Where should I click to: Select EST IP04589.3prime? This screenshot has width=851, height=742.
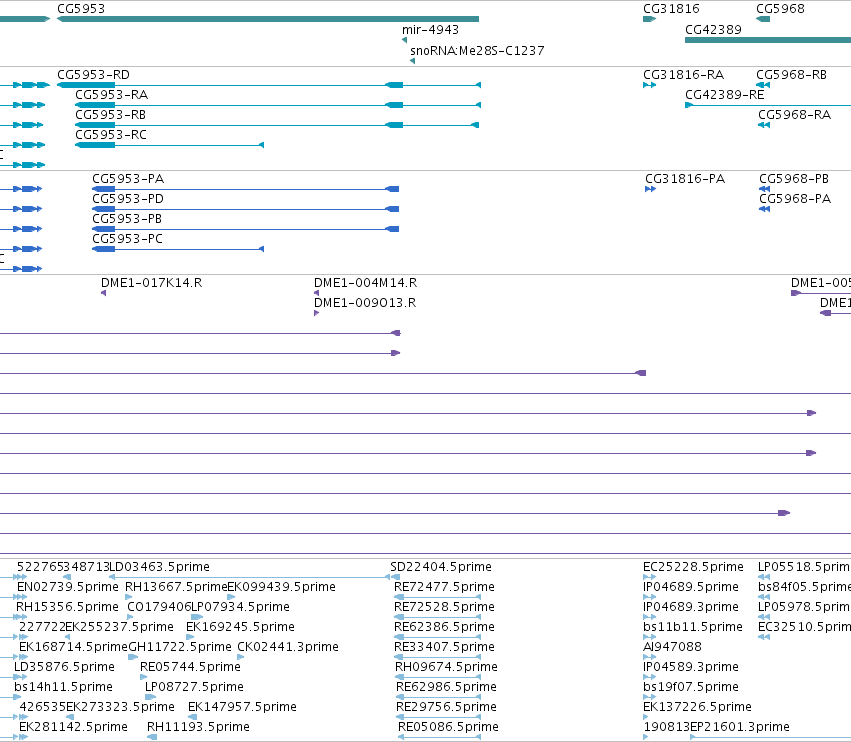(x=690, y=667)
